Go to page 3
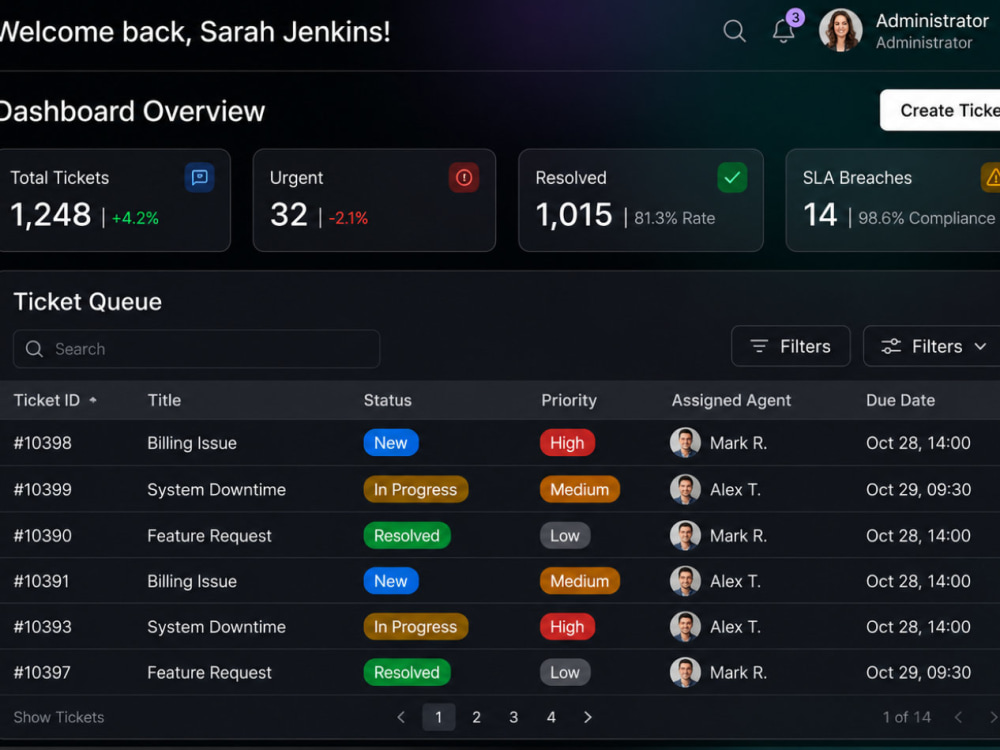Image resolution: width=1000 pixels, height=750 pixels. (513, 717)
